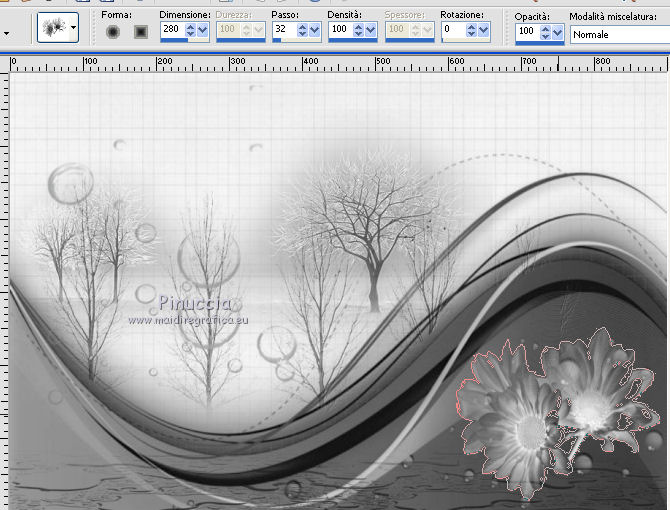Adjust the Rotazione spinner arrows
Image resolution: width=670 pixels, height=510 pixels.
click(x=472, y=29)
